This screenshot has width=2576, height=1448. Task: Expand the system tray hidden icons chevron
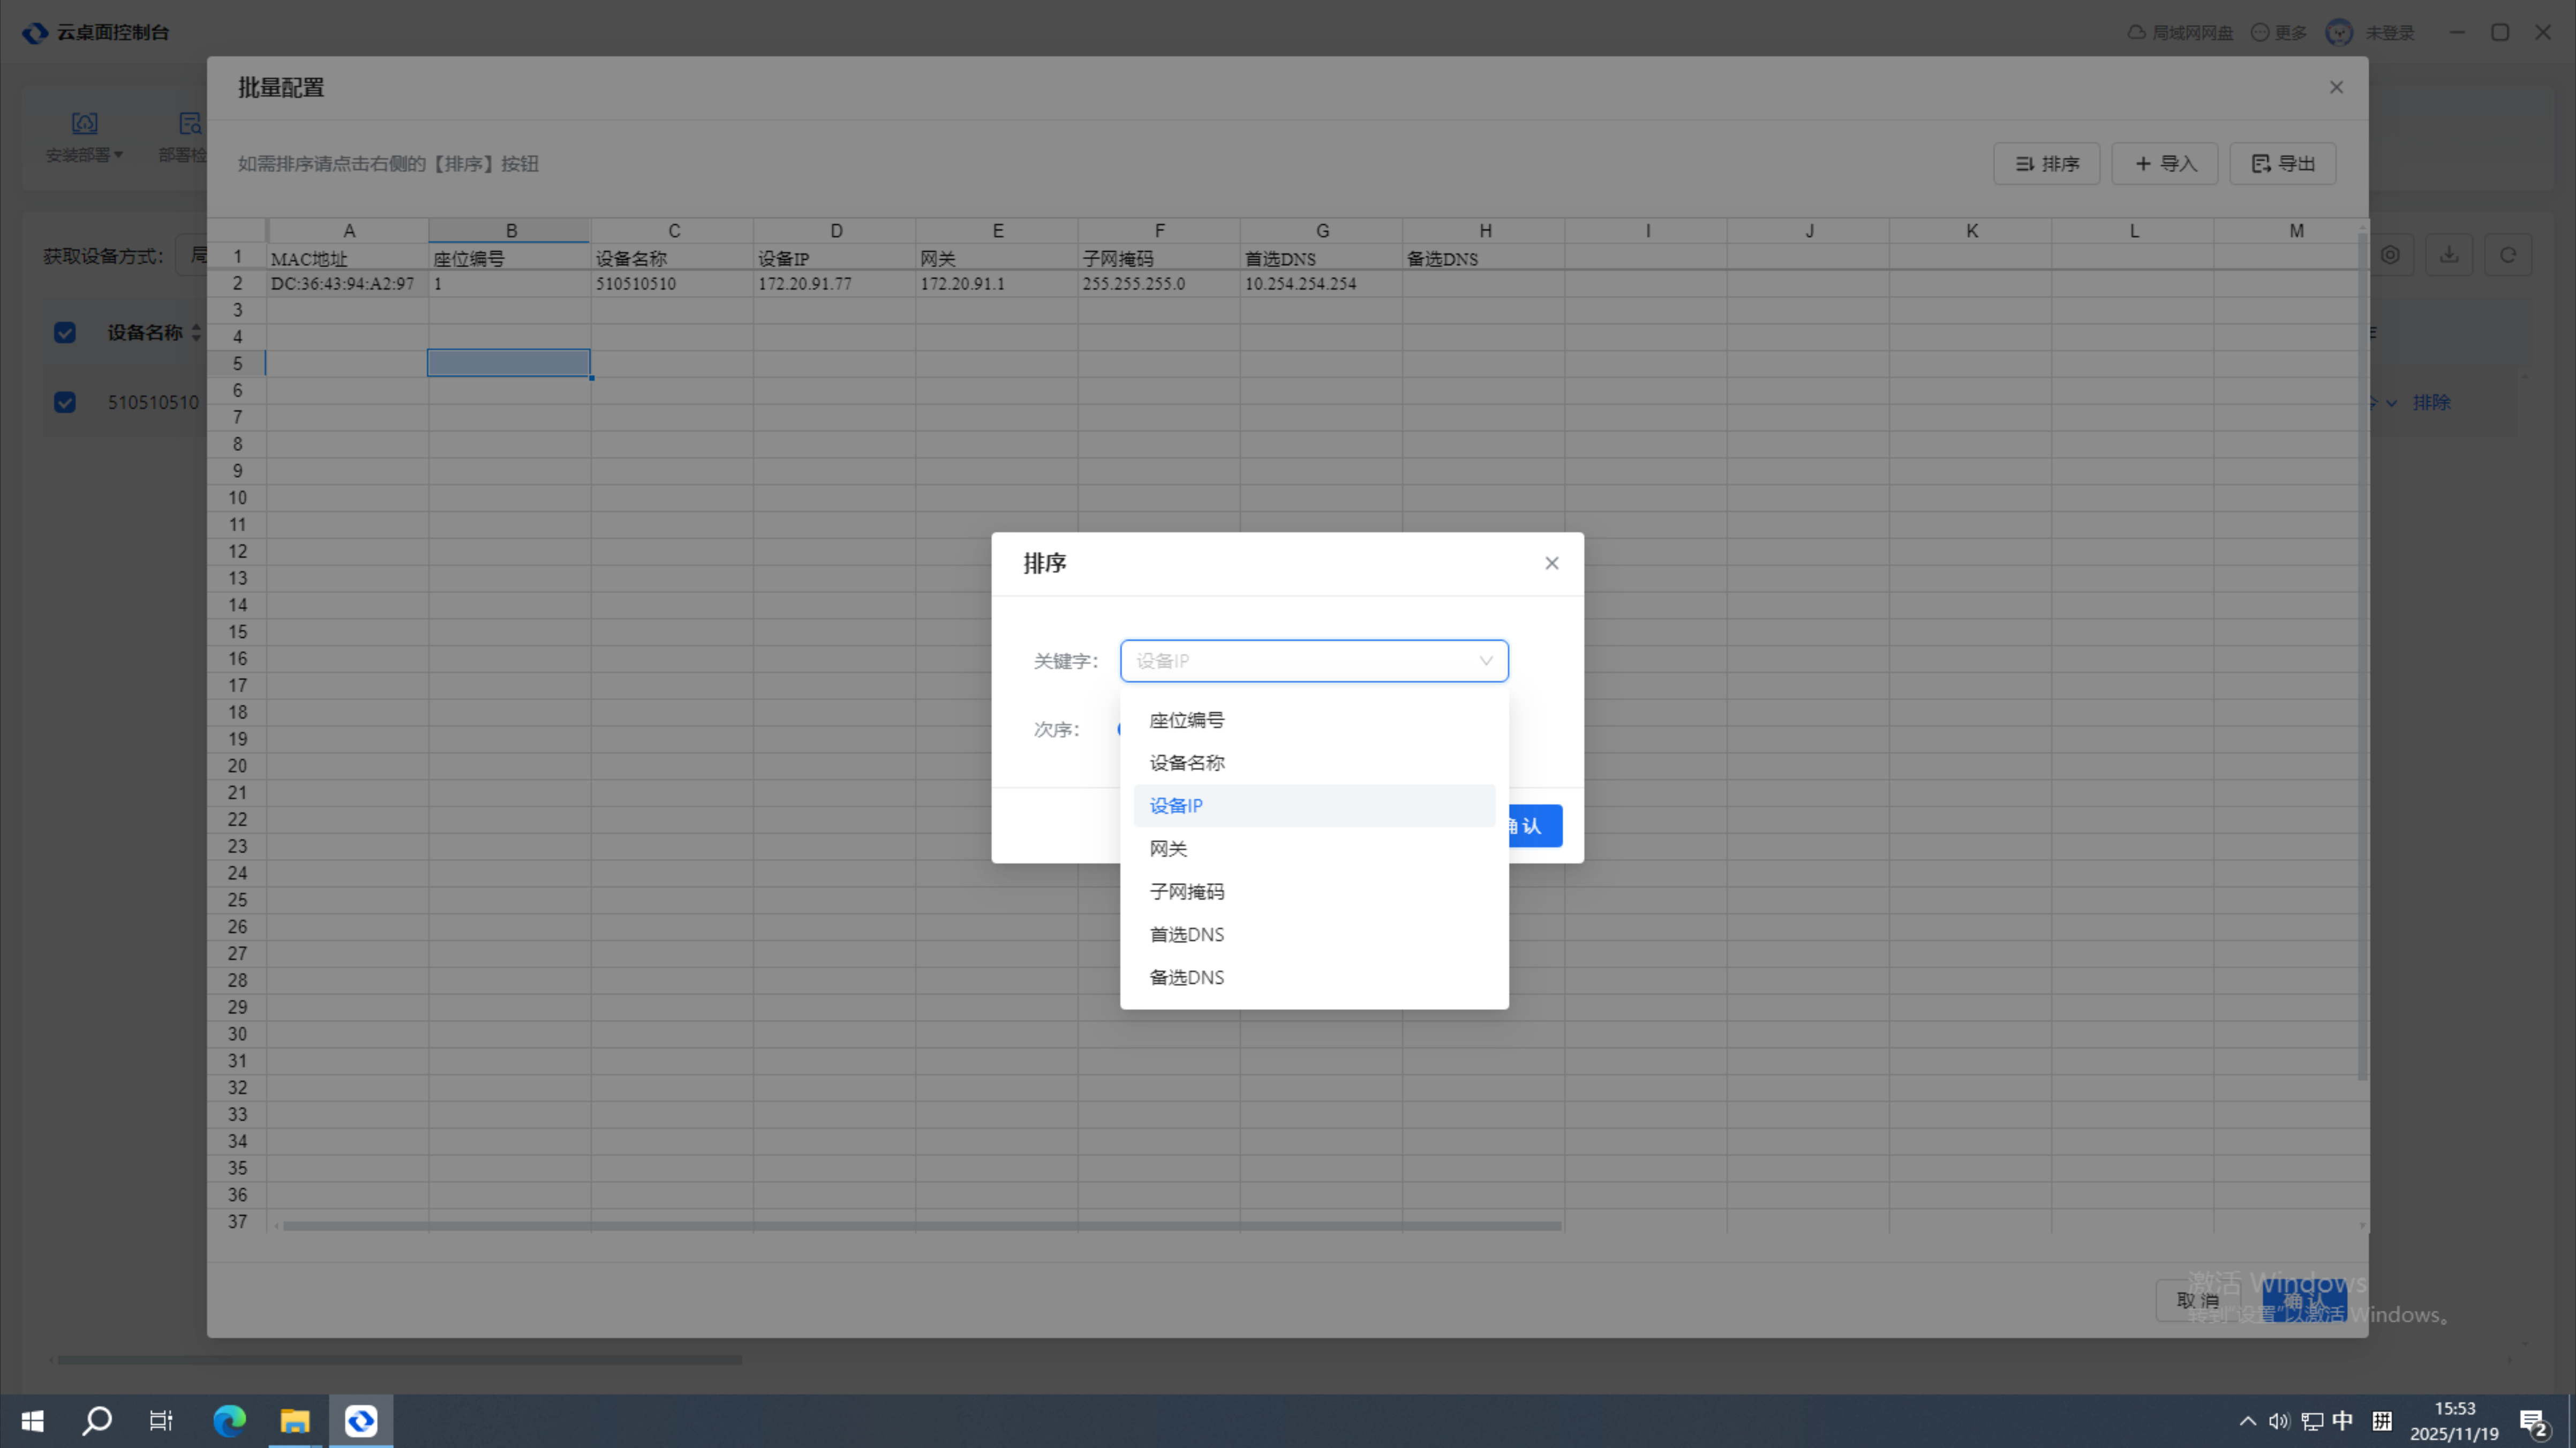tap(2247, 1421)
